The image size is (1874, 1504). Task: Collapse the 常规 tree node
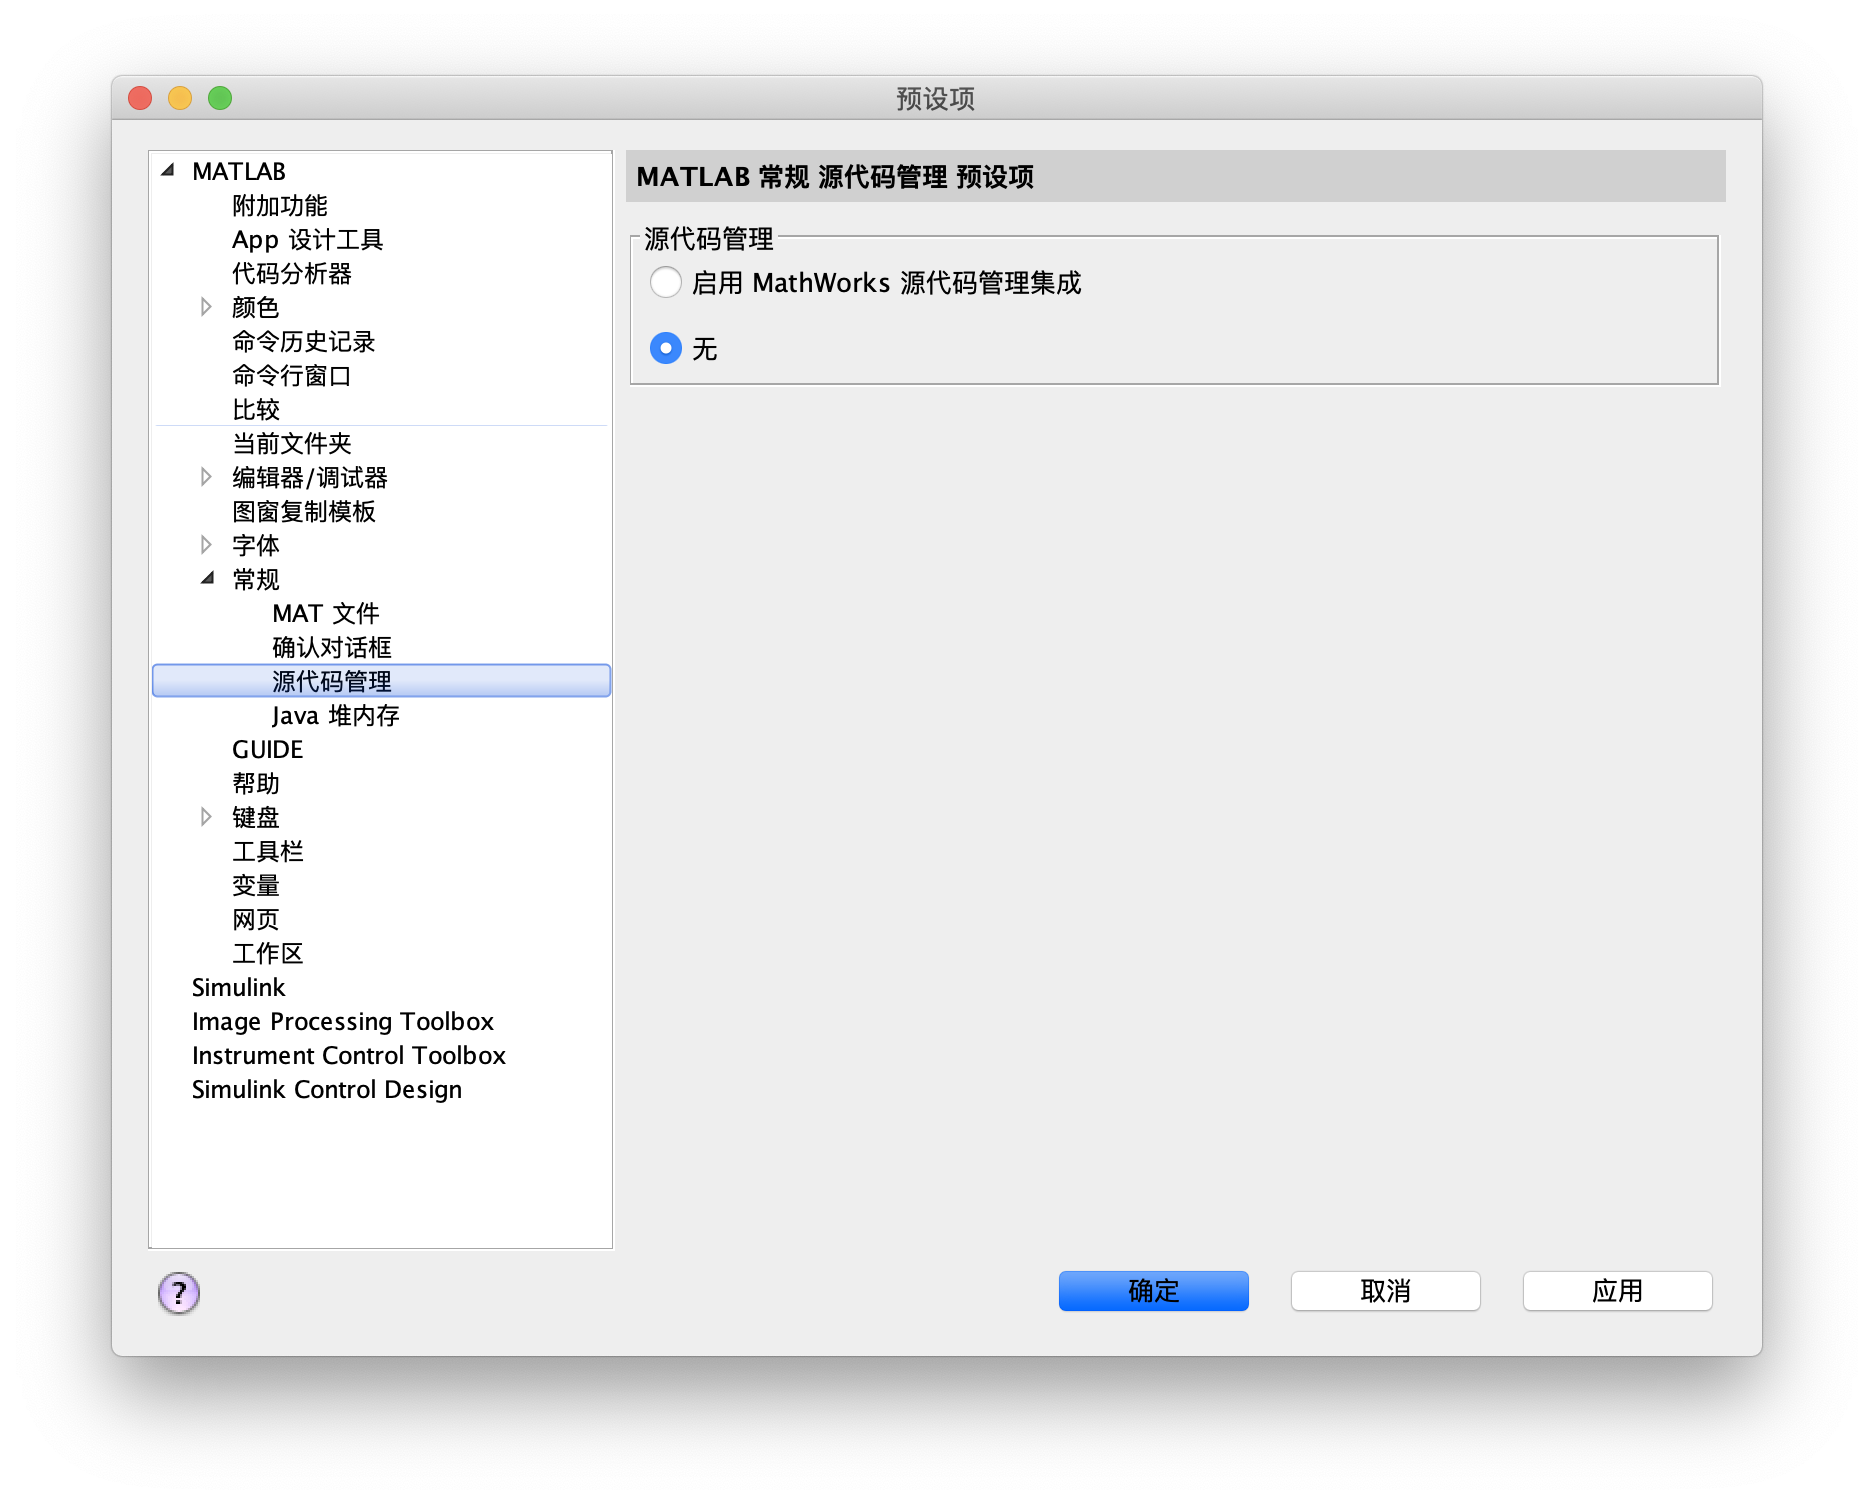pos(207,578)
